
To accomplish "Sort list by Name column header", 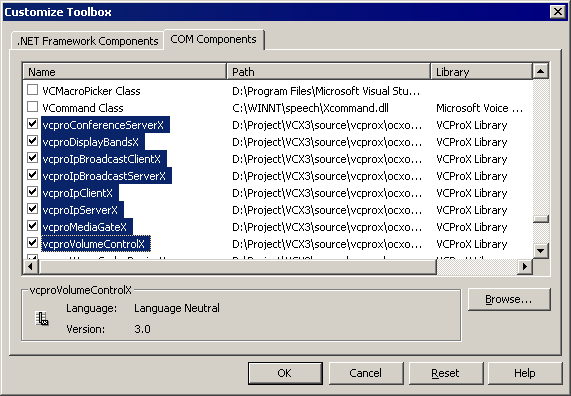I will [125, 72].
